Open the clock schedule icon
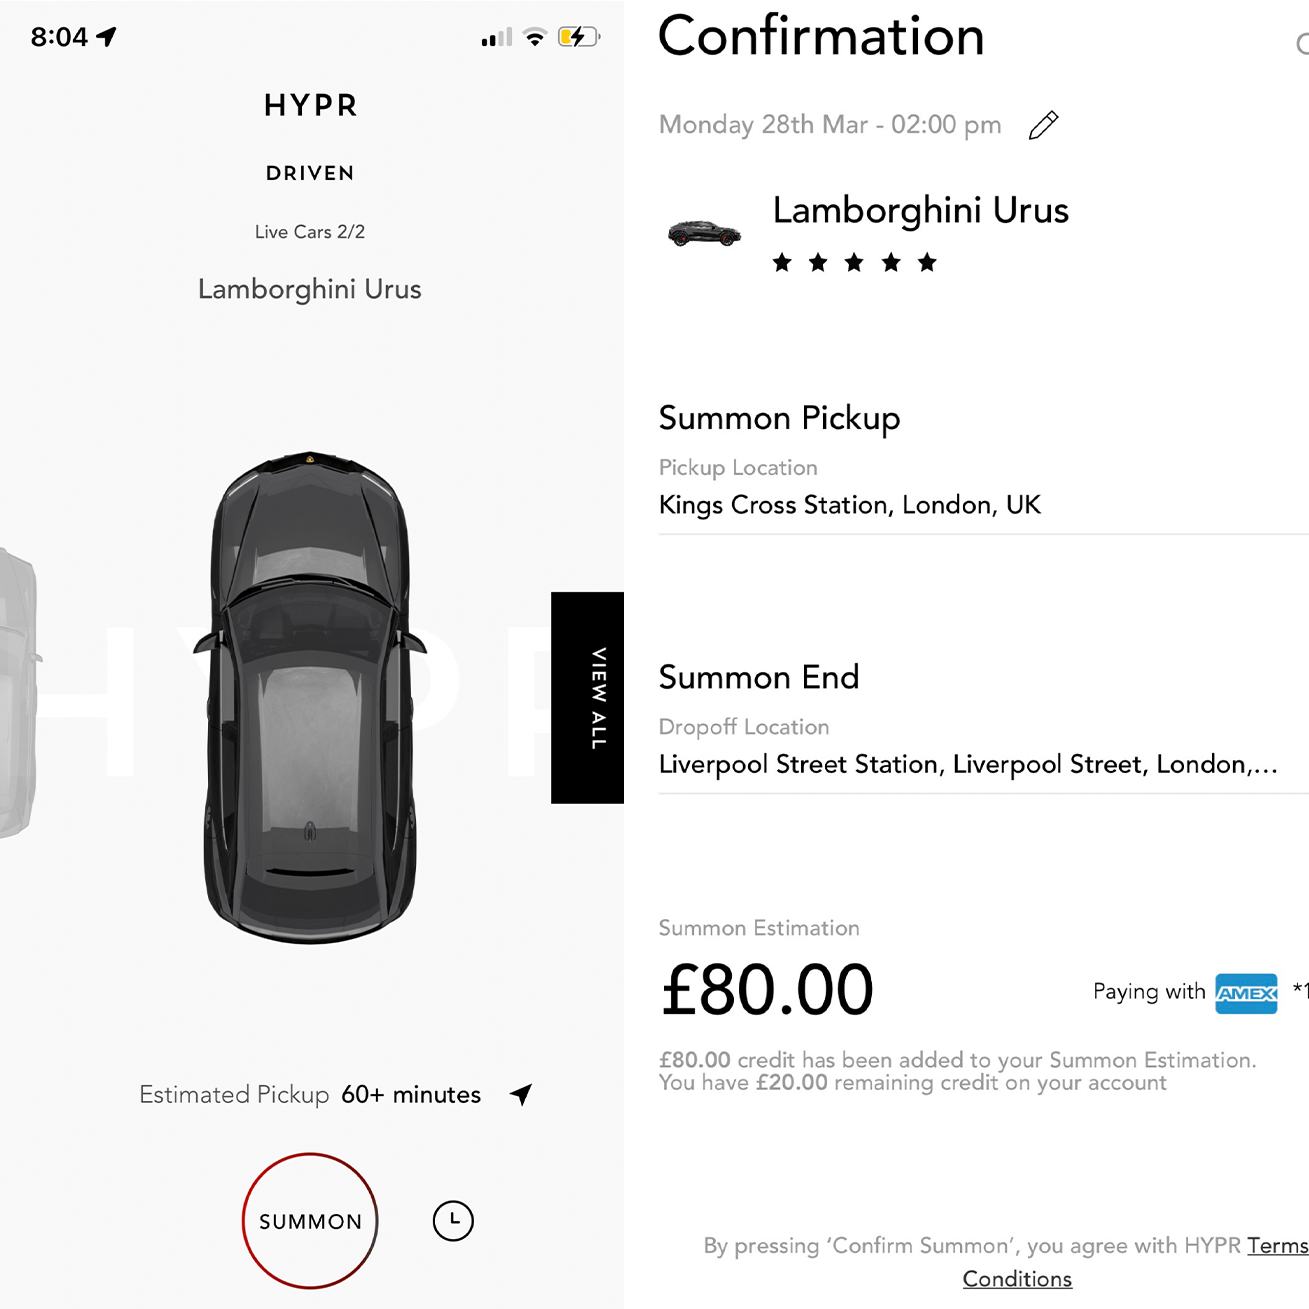The width and height of the screenshot is (1309, 1309). [x=453, y=1221]
